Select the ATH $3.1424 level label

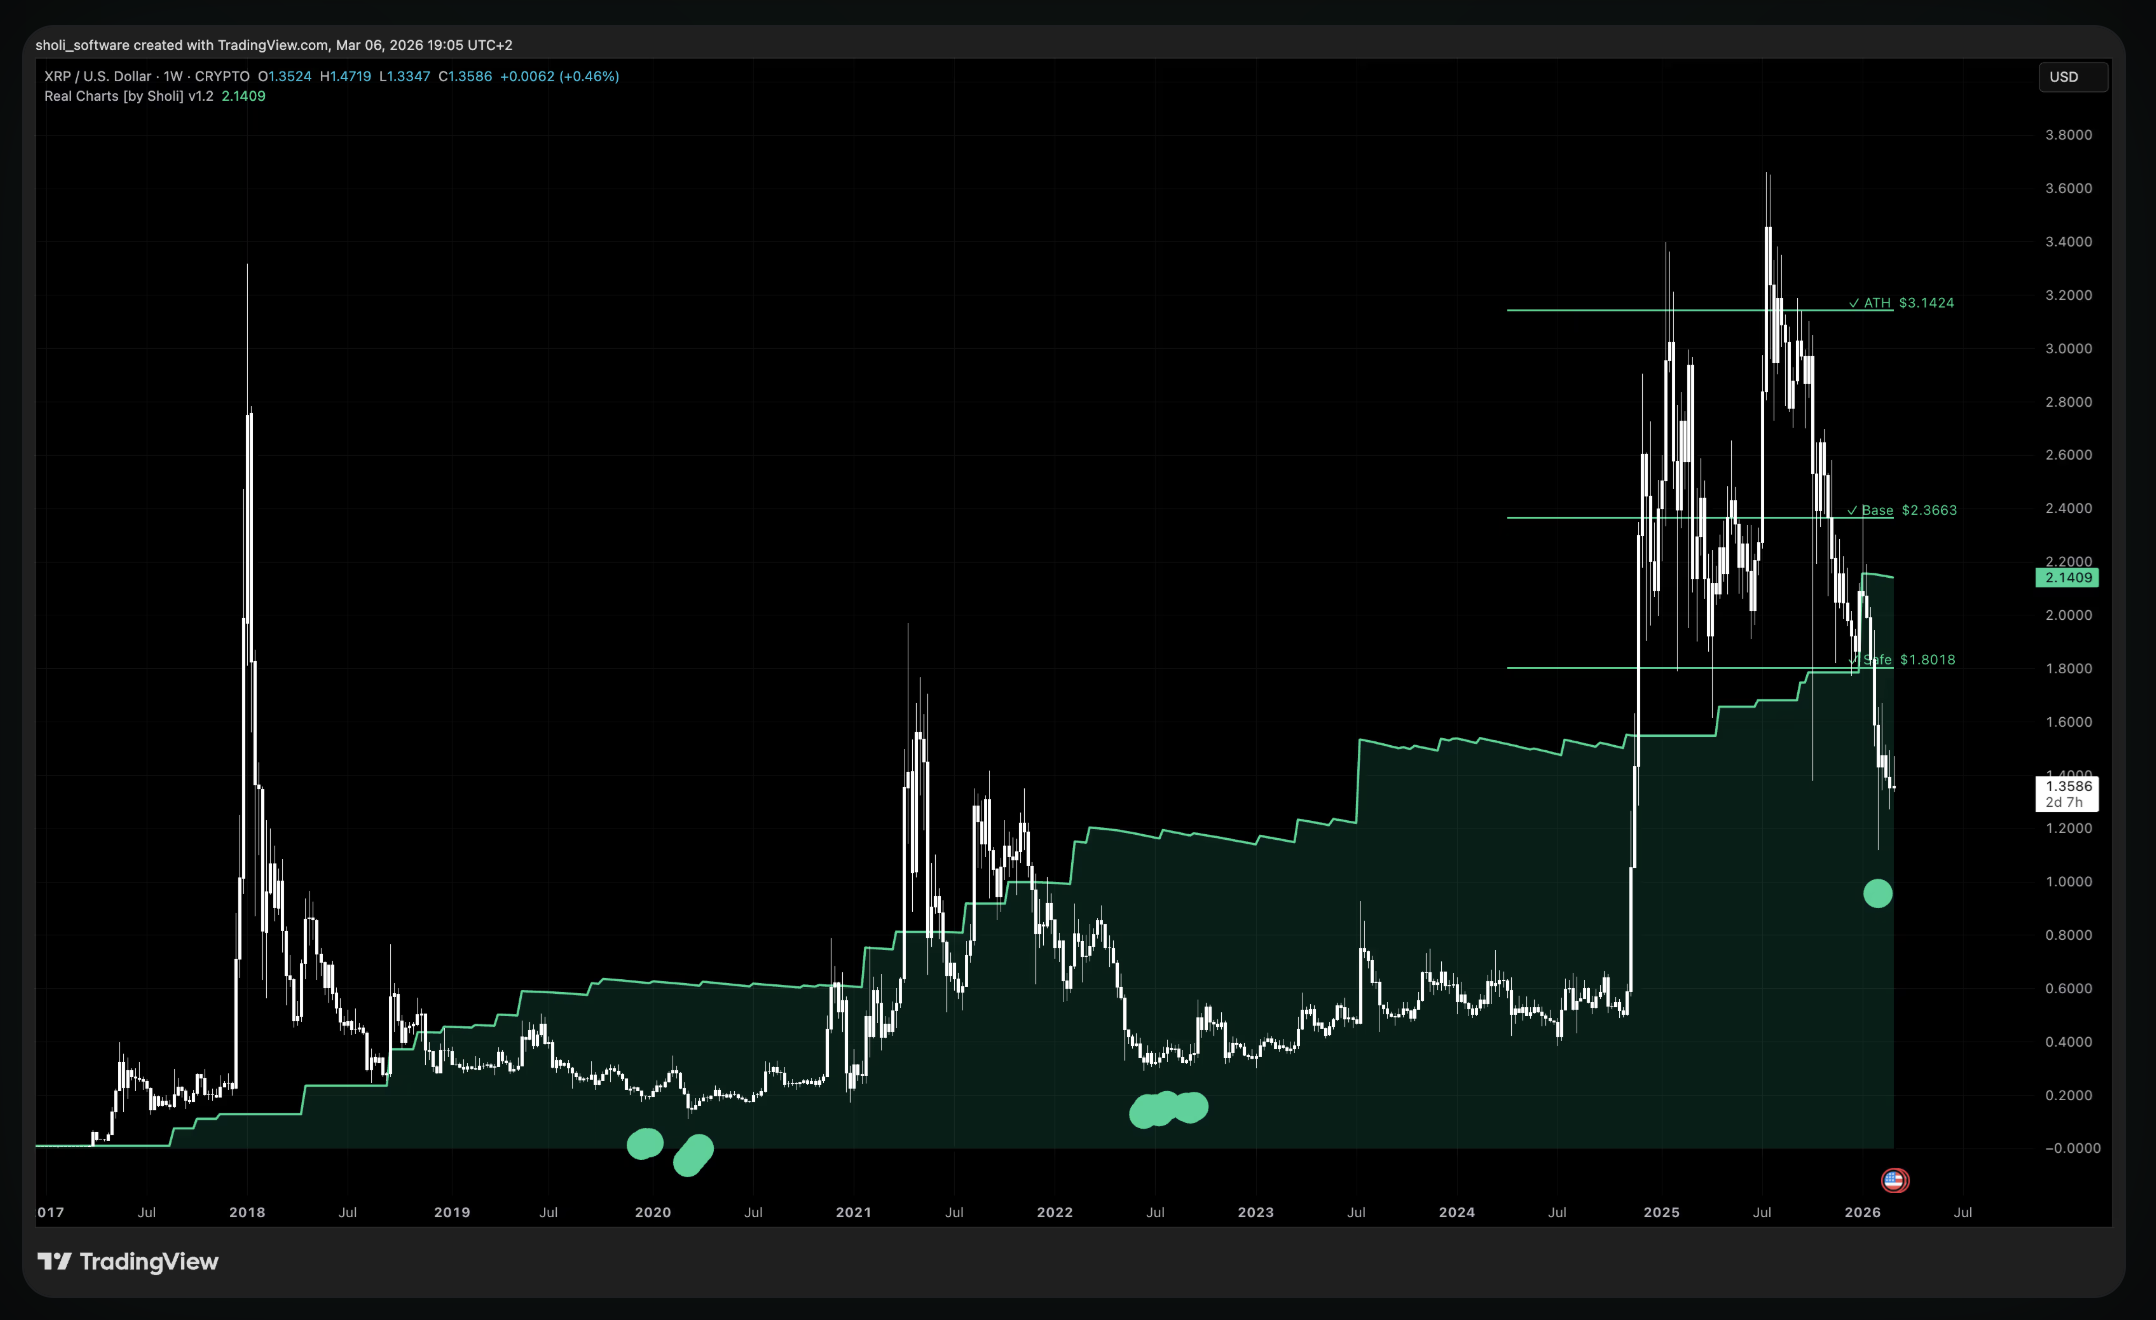point(1901,303)
